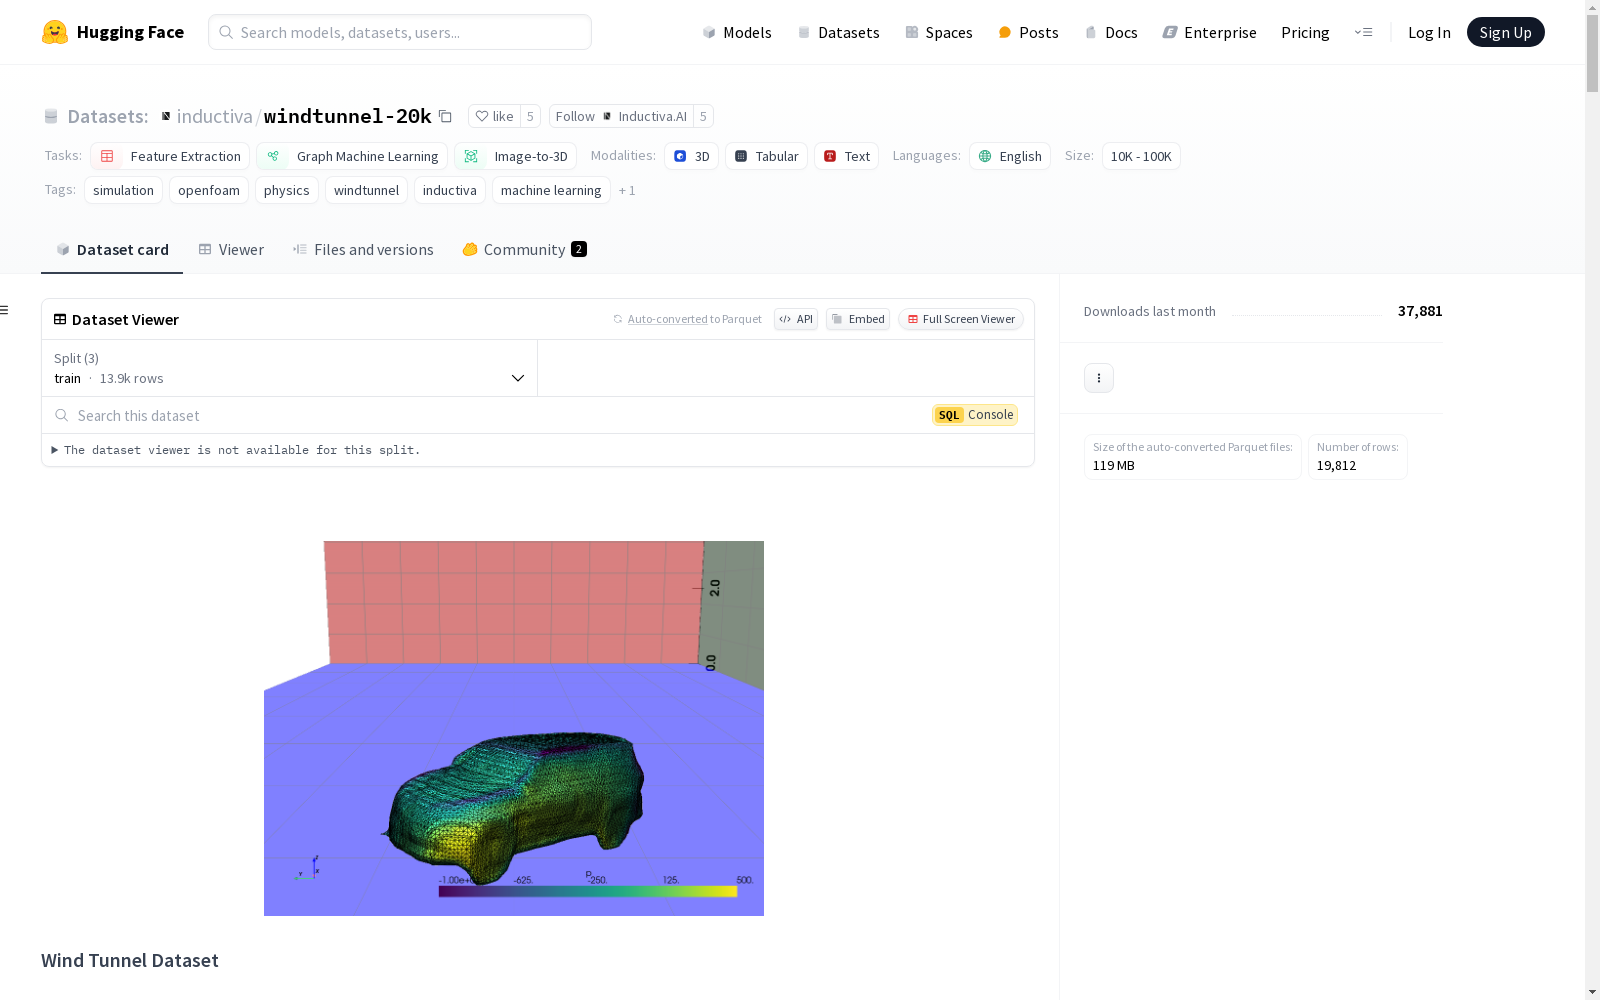Switch to the Viewer tab

tap(231, 249)
